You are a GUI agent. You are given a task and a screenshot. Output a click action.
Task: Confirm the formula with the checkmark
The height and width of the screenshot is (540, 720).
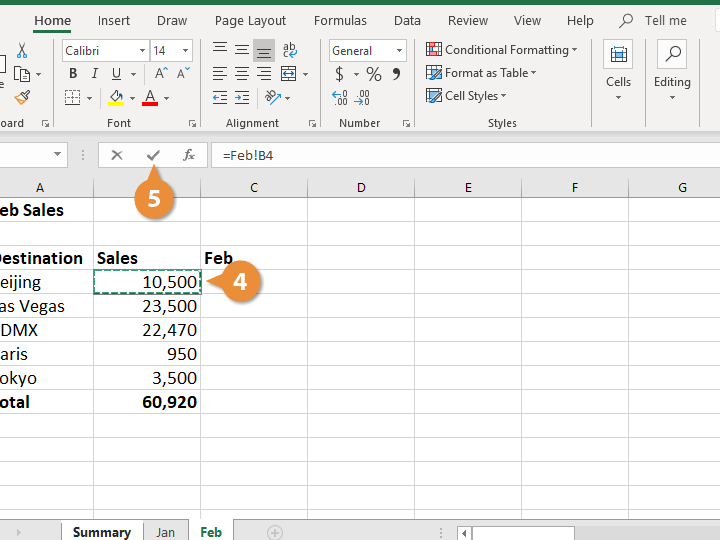(153, 155)
